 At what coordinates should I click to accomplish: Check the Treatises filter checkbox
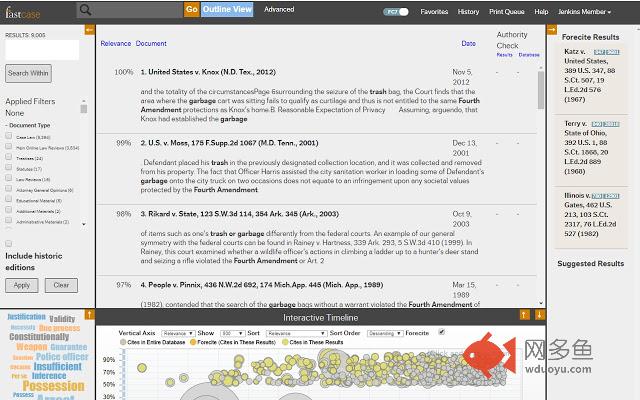(x=9, y=157)
